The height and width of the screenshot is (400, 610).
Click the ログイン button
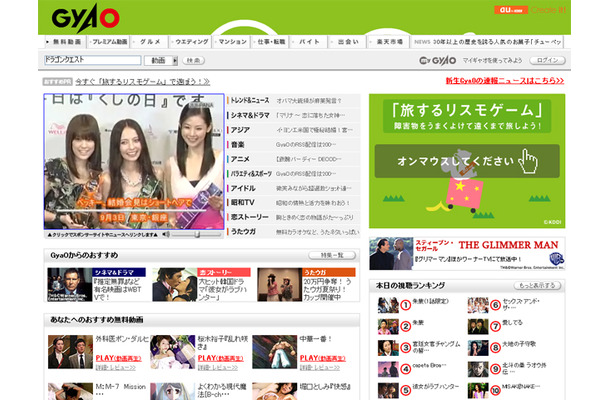(x=547, y=60)
